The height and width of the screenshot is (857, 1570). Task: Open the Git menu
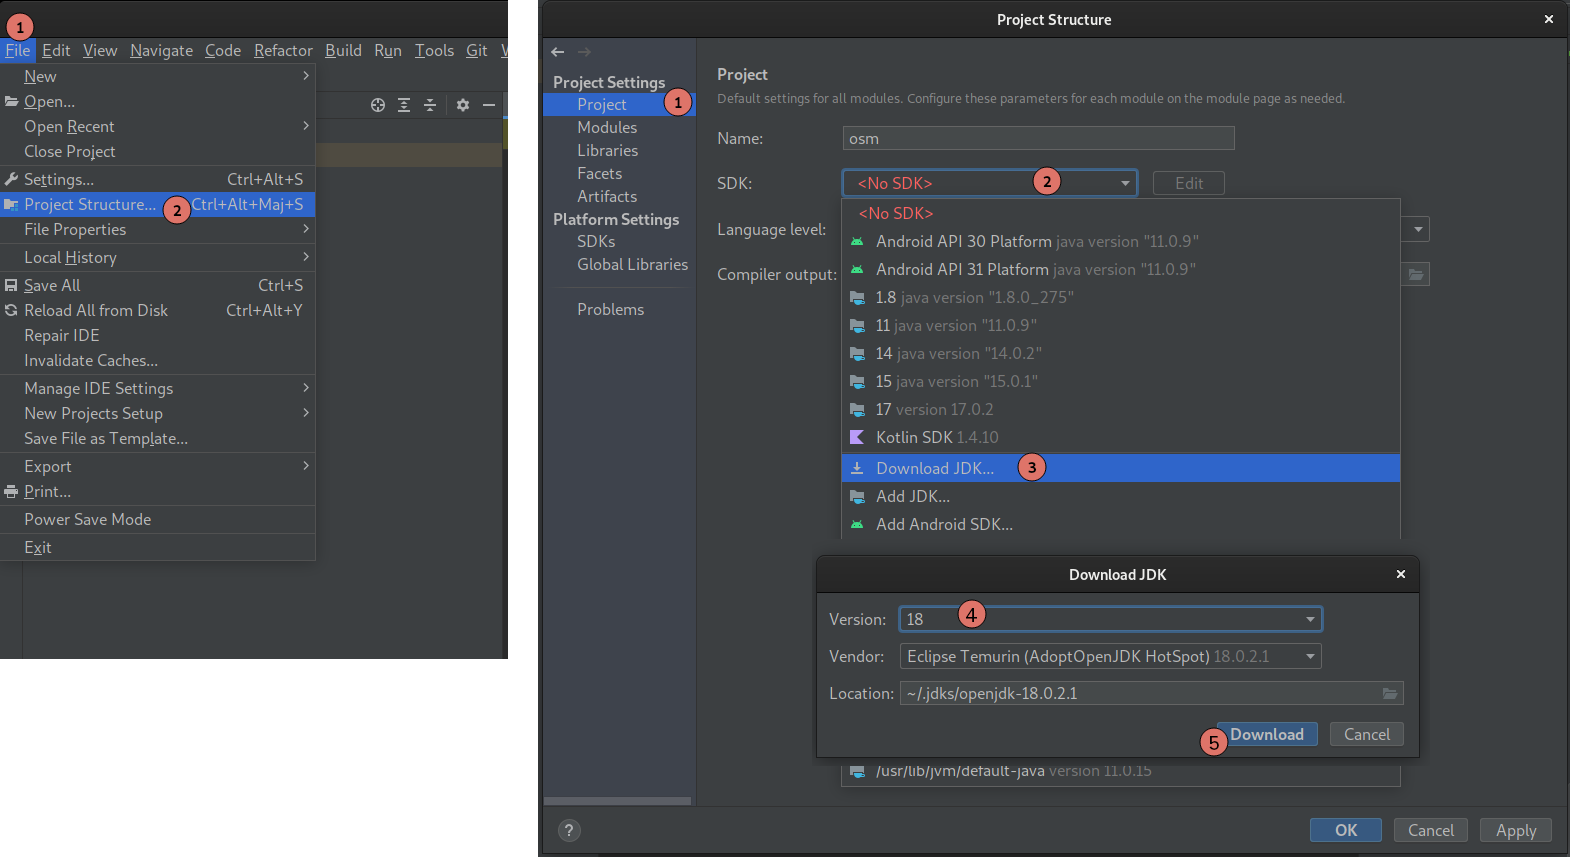pos(477,50)
